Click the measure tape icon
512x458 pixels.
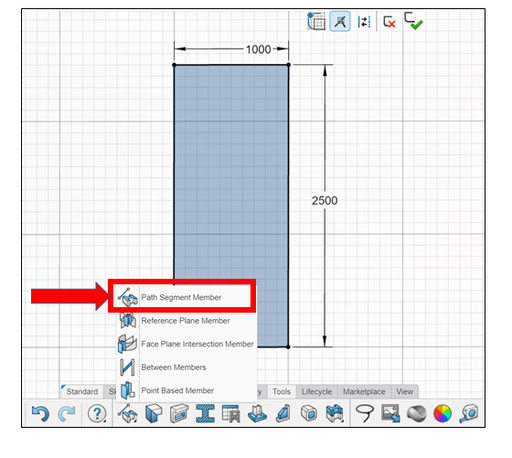(468, 414)
